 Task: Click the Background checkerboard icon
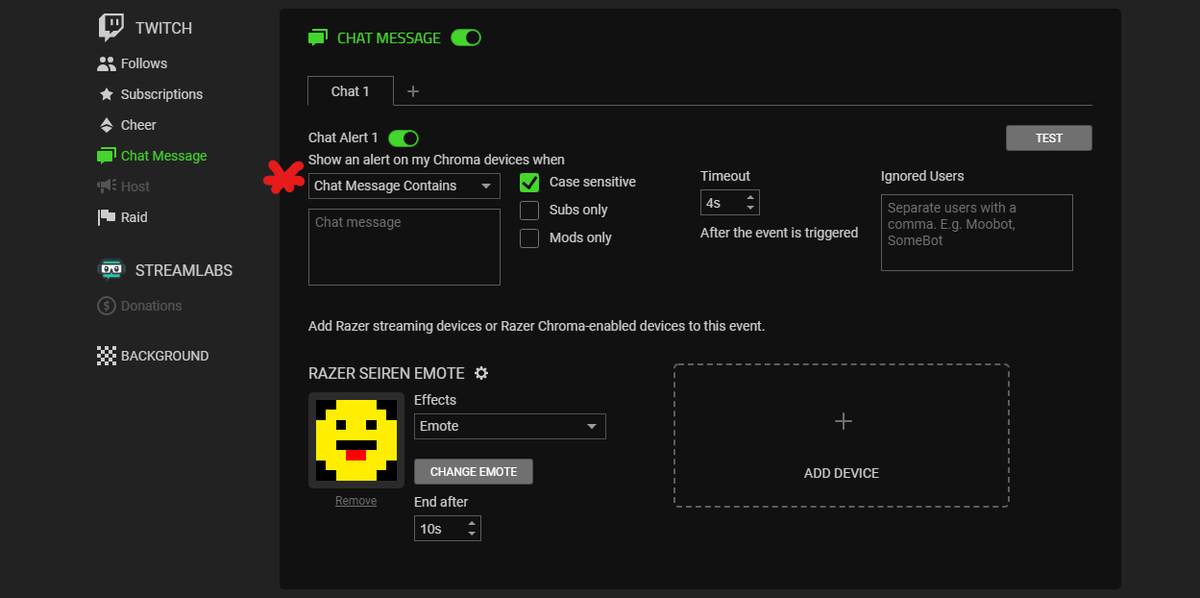pos(106,355)
